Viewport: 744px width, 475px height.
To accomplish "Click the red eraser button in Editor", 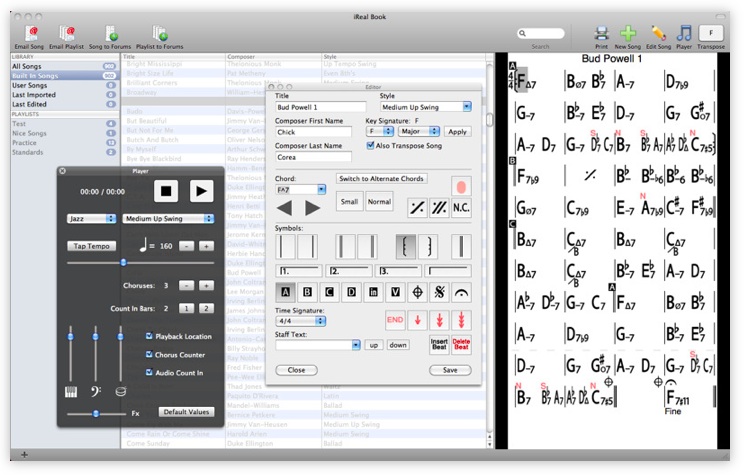I will 461,186.
